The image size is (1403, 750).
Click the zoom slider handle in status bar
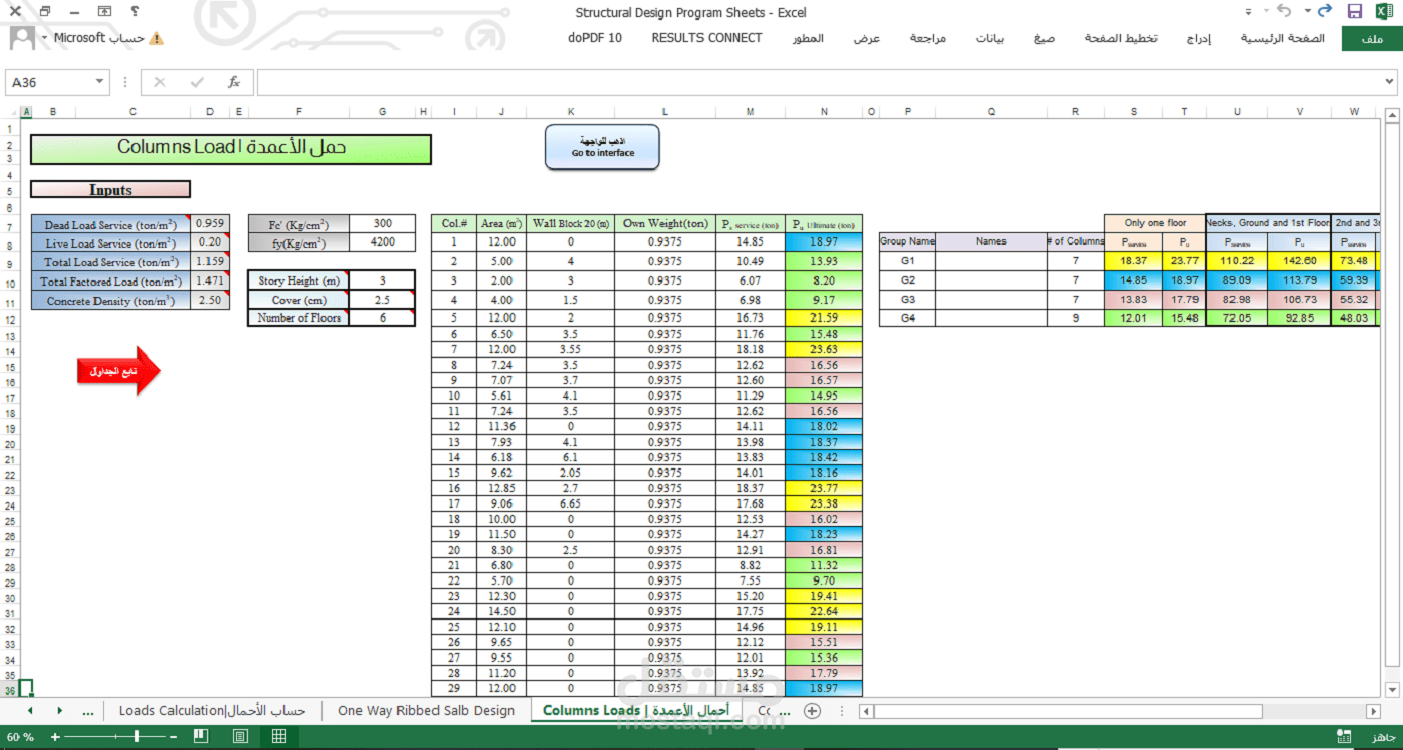[x=136, y=736]
